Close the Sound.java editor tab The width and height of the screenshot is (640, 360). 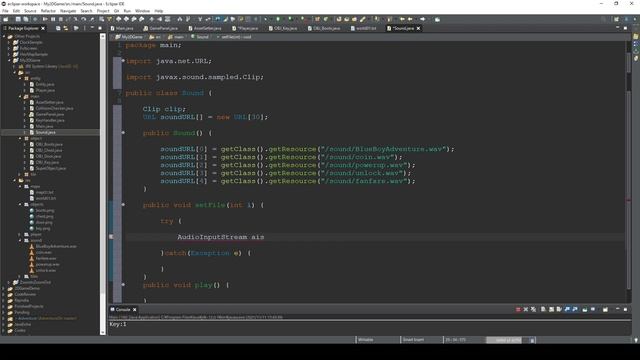pos(418,28)
